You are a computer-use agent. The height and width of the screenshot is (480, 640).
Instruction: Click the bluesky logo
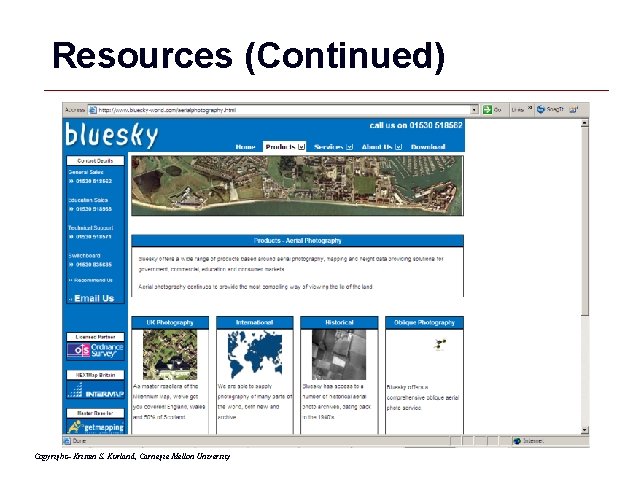pos(111,136)
